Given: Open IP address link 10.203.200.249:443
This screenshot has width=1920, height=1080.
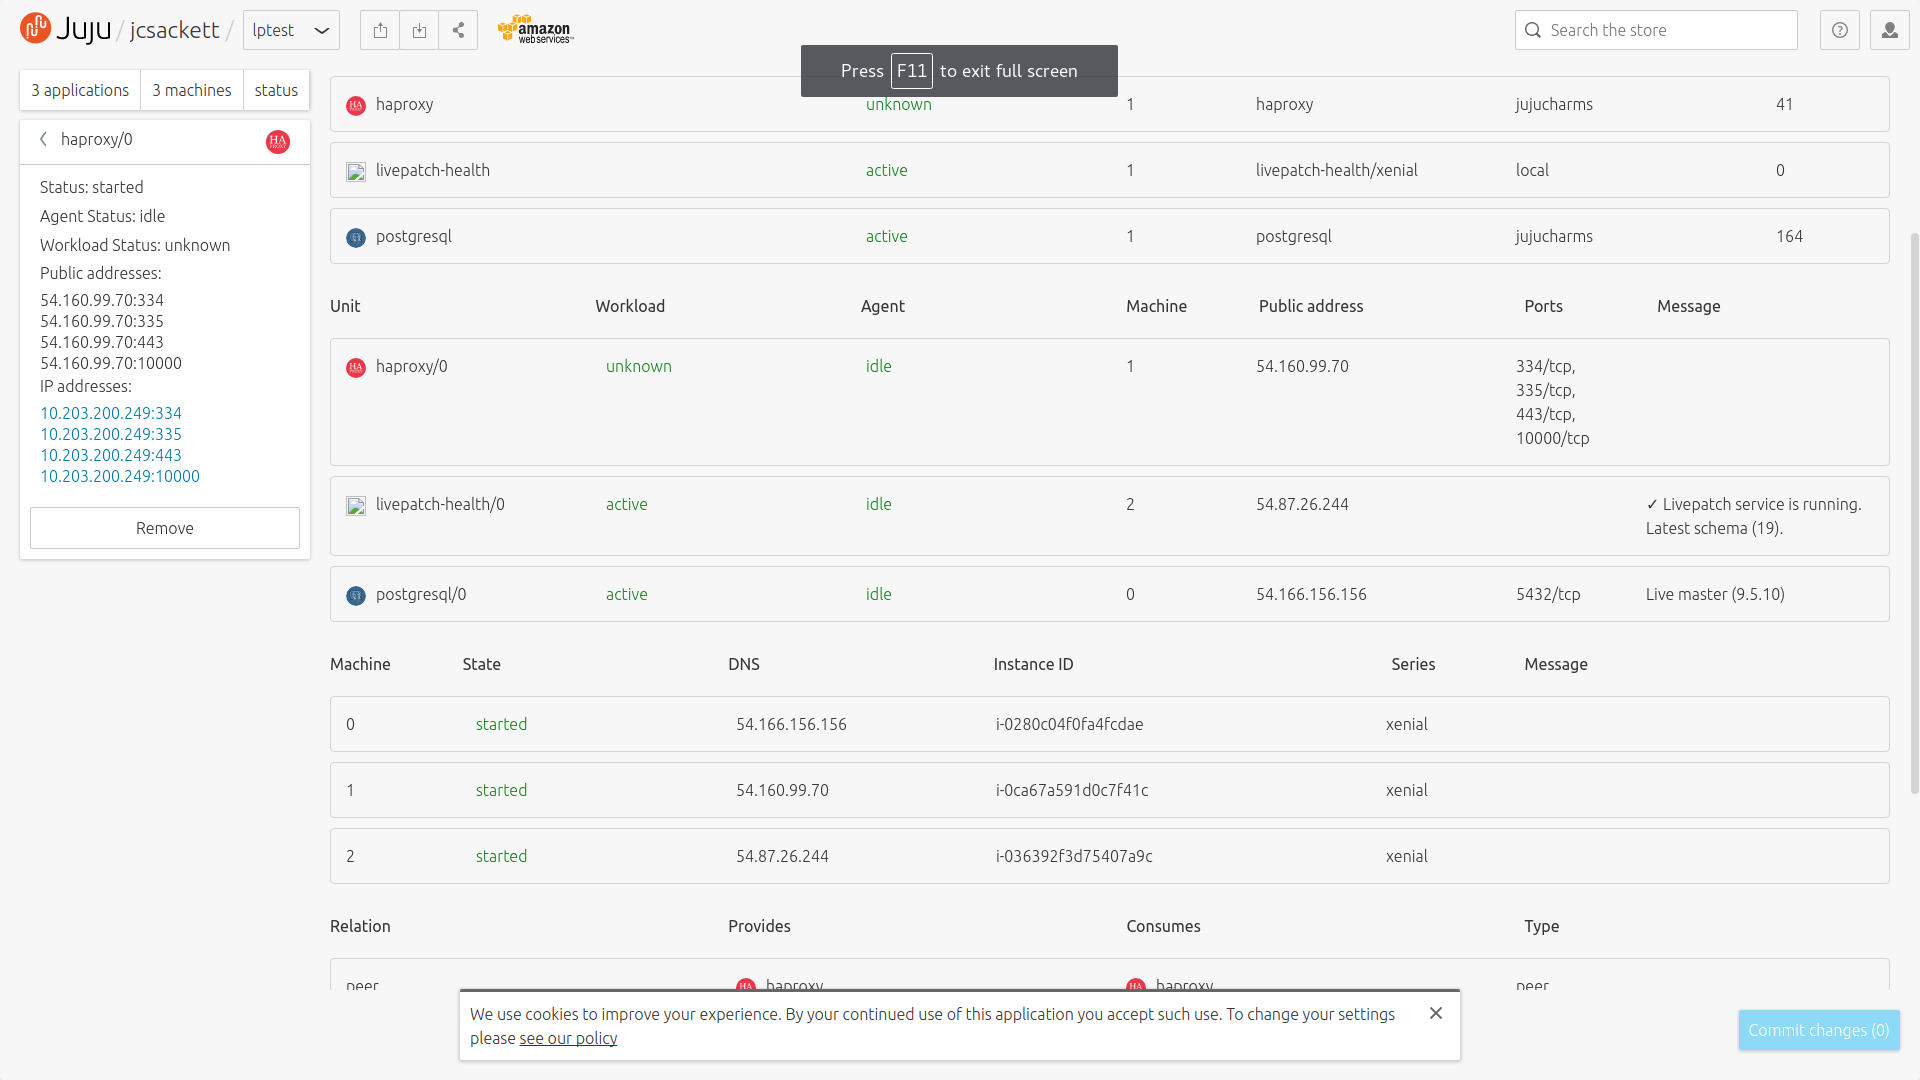Looking at the screenshot, I should coord(111,455).
